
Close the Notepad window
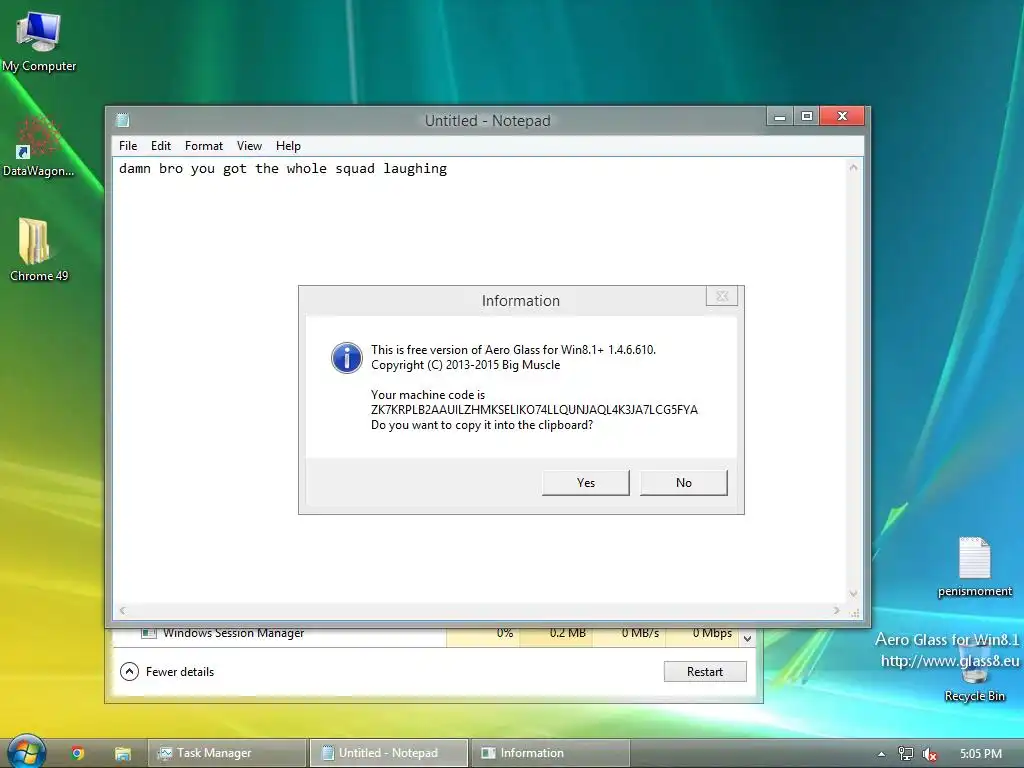(x=842, y=116)
